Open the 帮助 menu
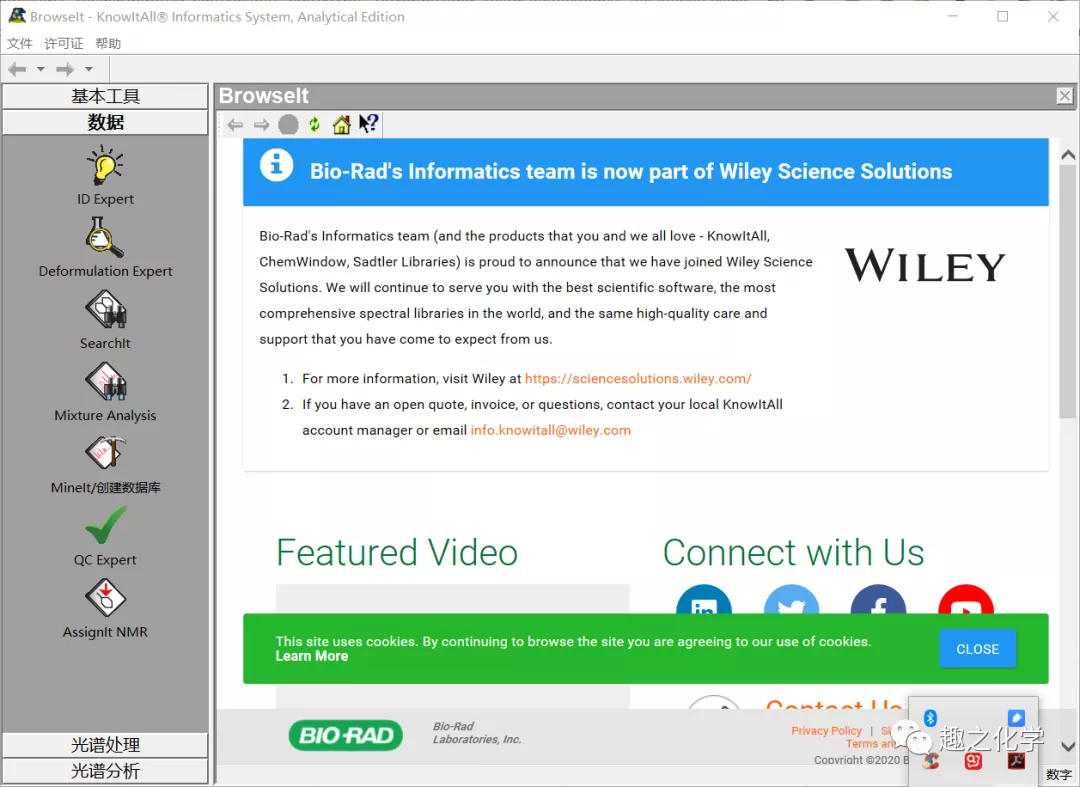The height and width of the screenshot is (787, 1080). (x=108, y=43)
